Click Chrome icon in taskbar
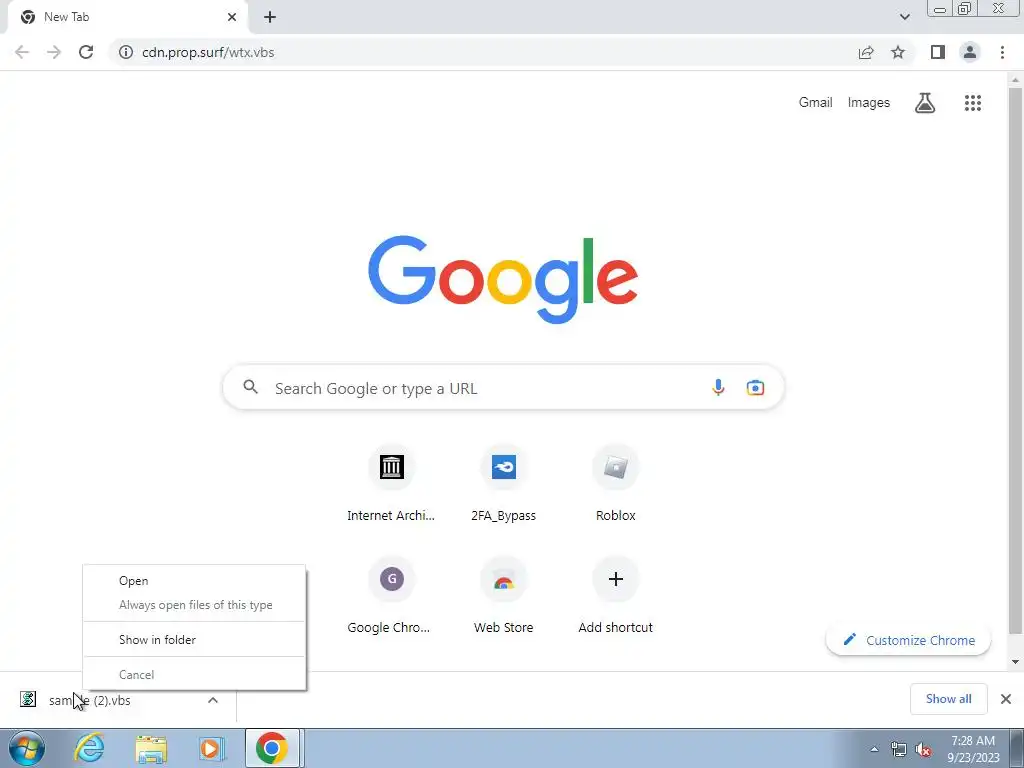1024x768 pixels. tap(272, 748)
